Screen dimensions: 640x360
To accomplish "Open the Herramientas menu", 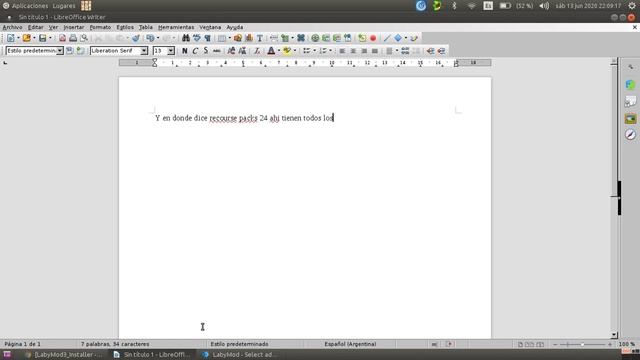I will tap(176, 27).
